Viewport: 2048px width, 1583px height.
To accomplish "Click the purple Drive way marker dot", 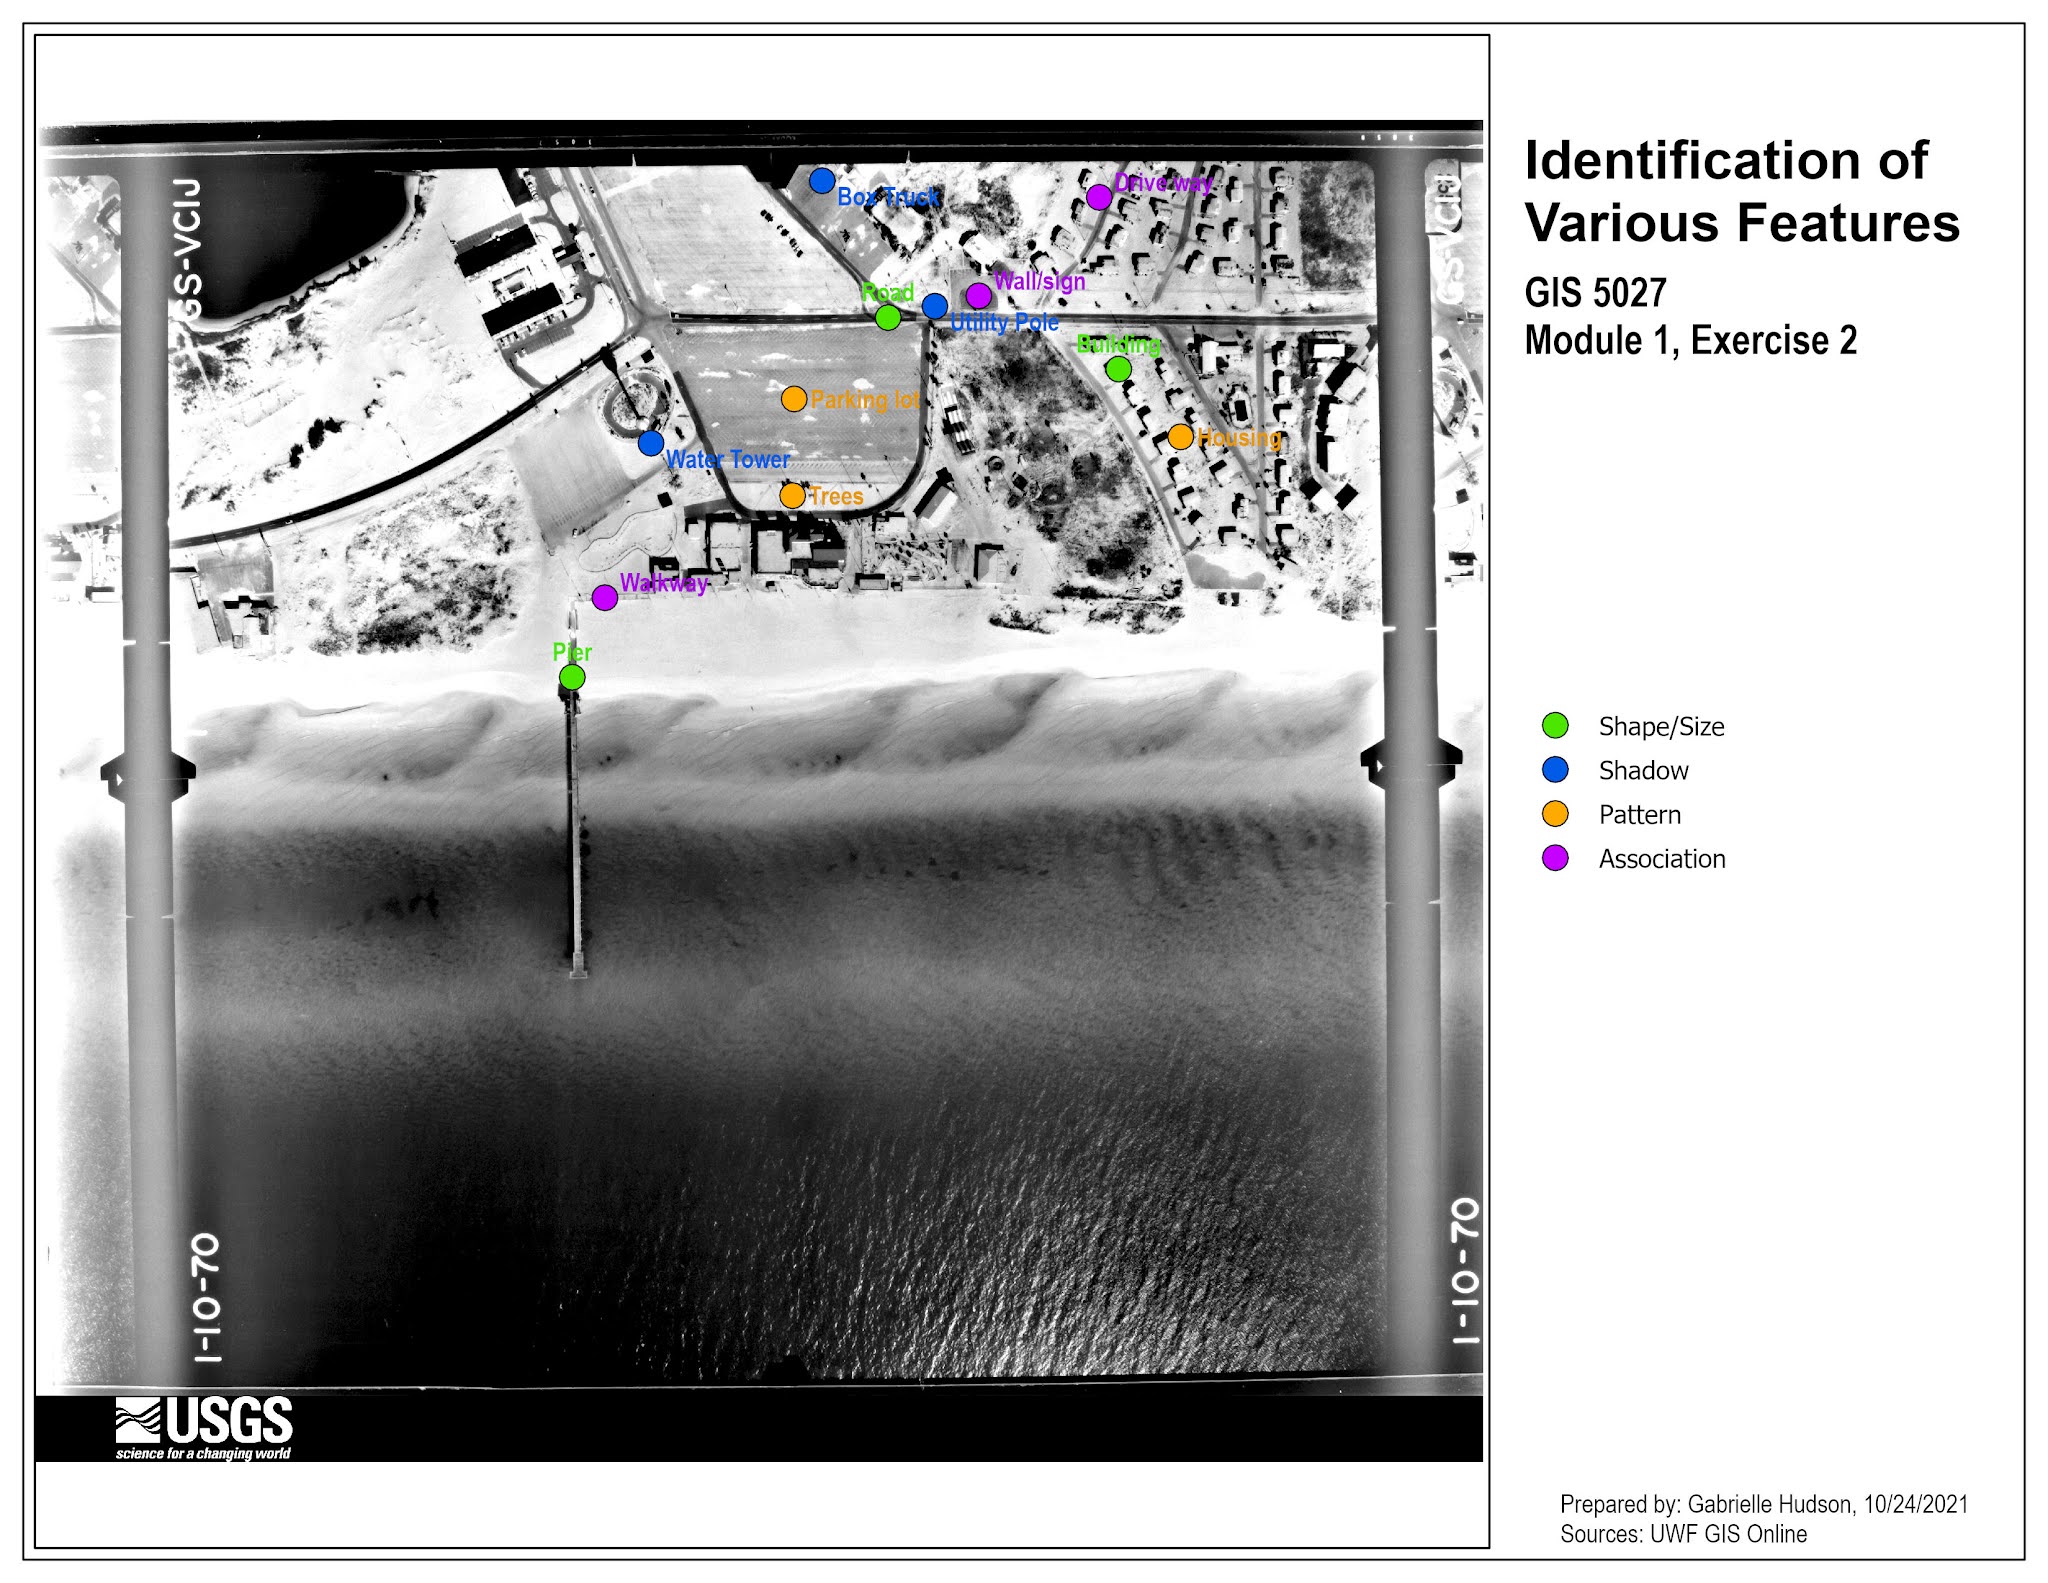I will tap(1099, 197).
